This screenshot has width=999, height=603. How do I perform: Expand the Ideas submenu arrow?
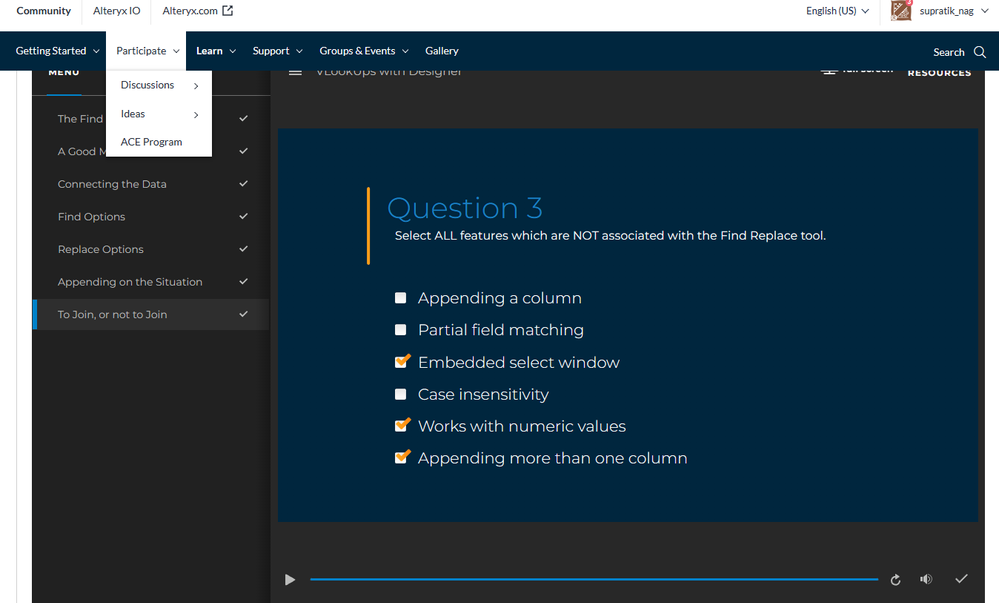click(x=196, y=115)
